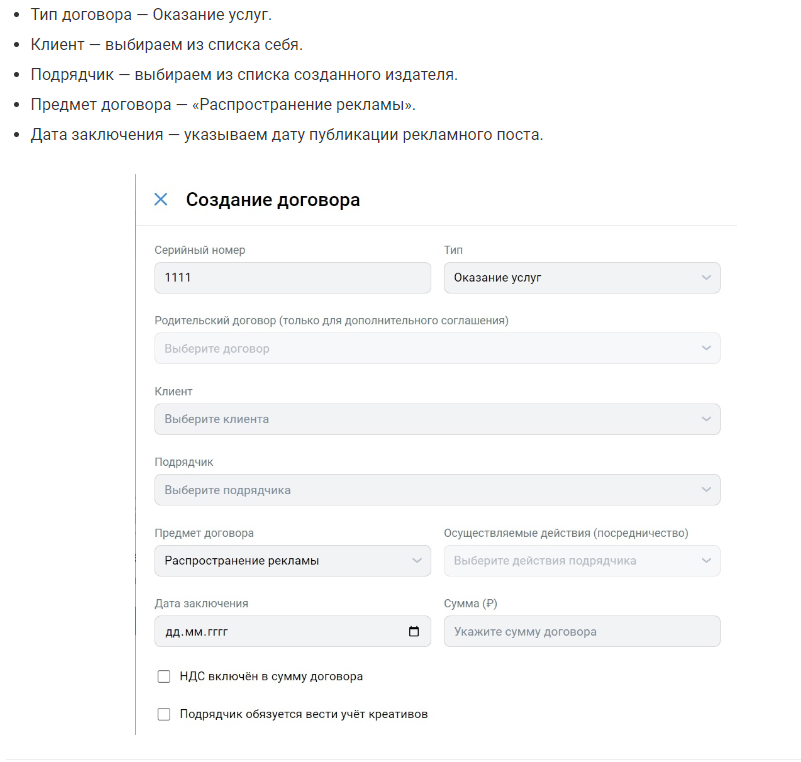Expand the Выберите подрядчика dropdown
This screenshot has width=801, height=762.
(420, 490)
